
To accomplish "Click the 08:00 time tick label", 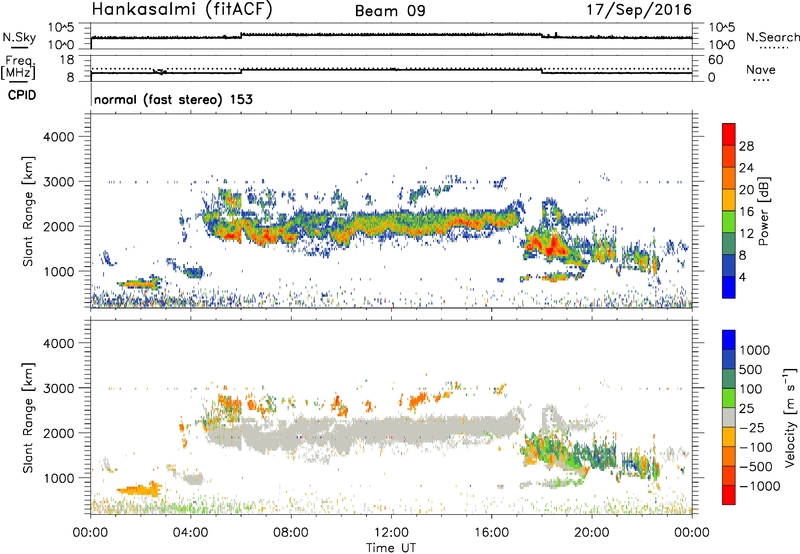I will tap(291, 533).
